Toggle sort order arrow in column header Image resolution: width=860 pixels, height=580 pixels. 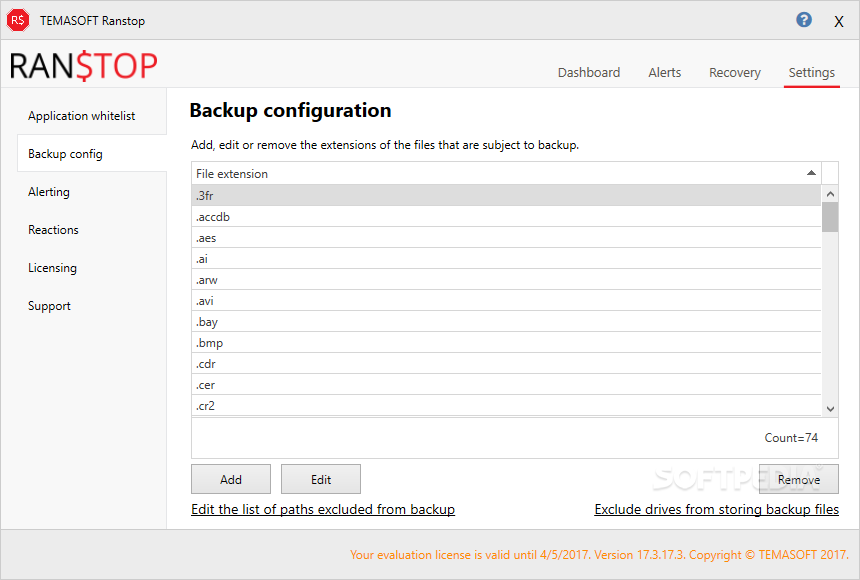coord(811,173)
